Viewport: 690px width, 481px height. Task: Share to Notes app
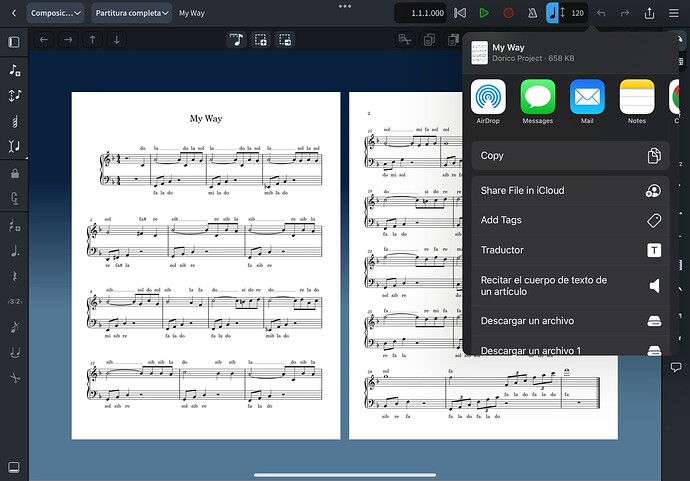[x=637, y=102]
